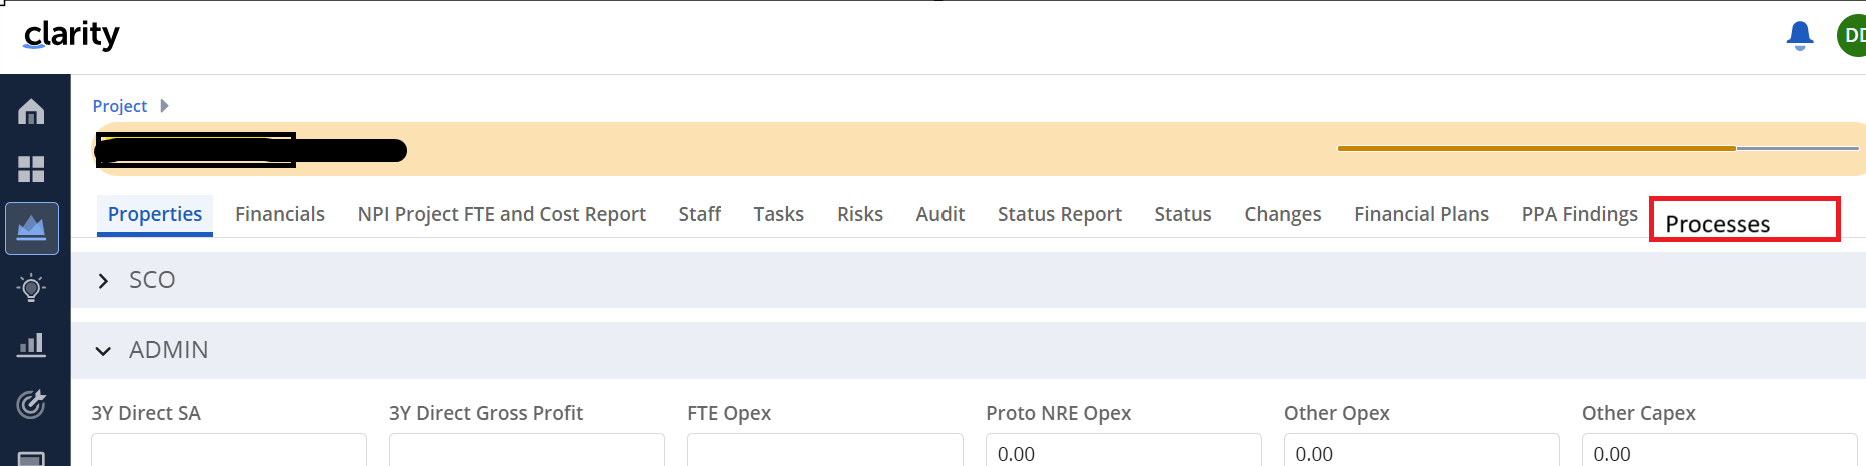Open the Ideas lightbulb icon
This screenshot has width=1866, height=466.
[x=31, y=288]
